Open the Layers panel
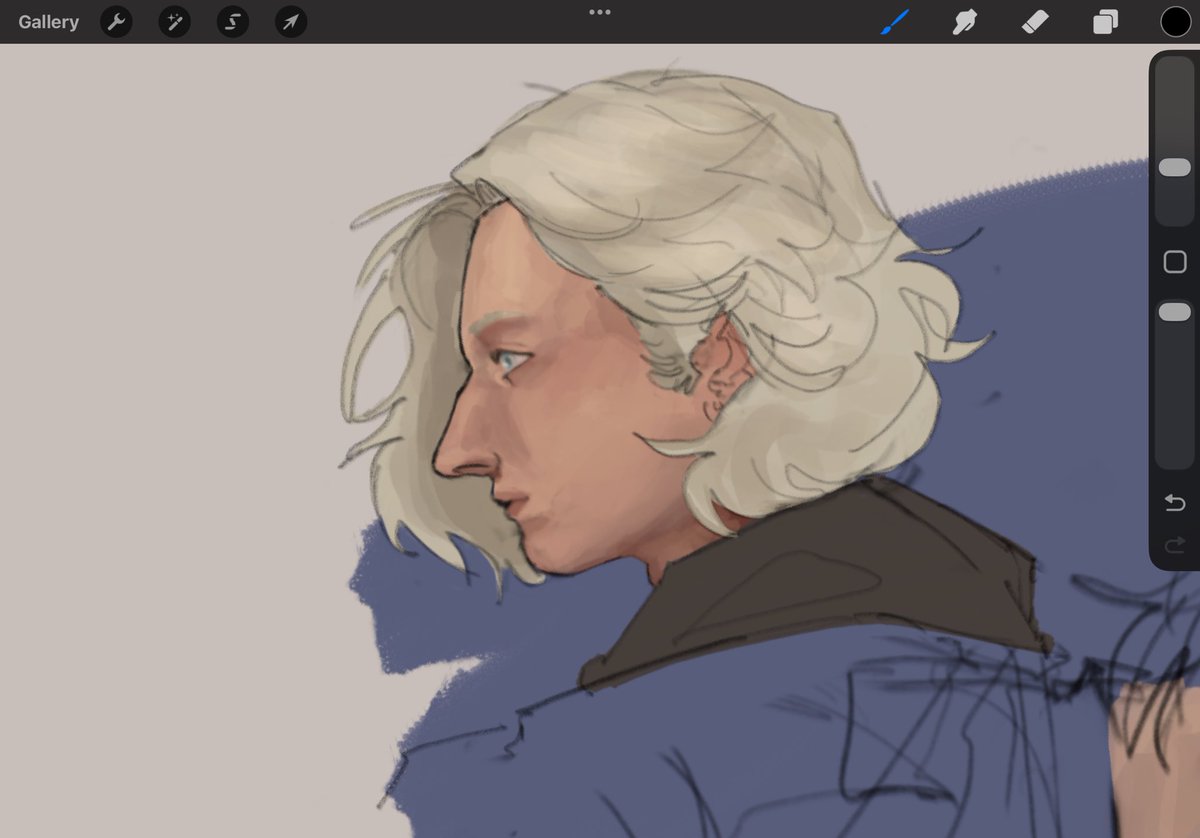 [1105, 22]
